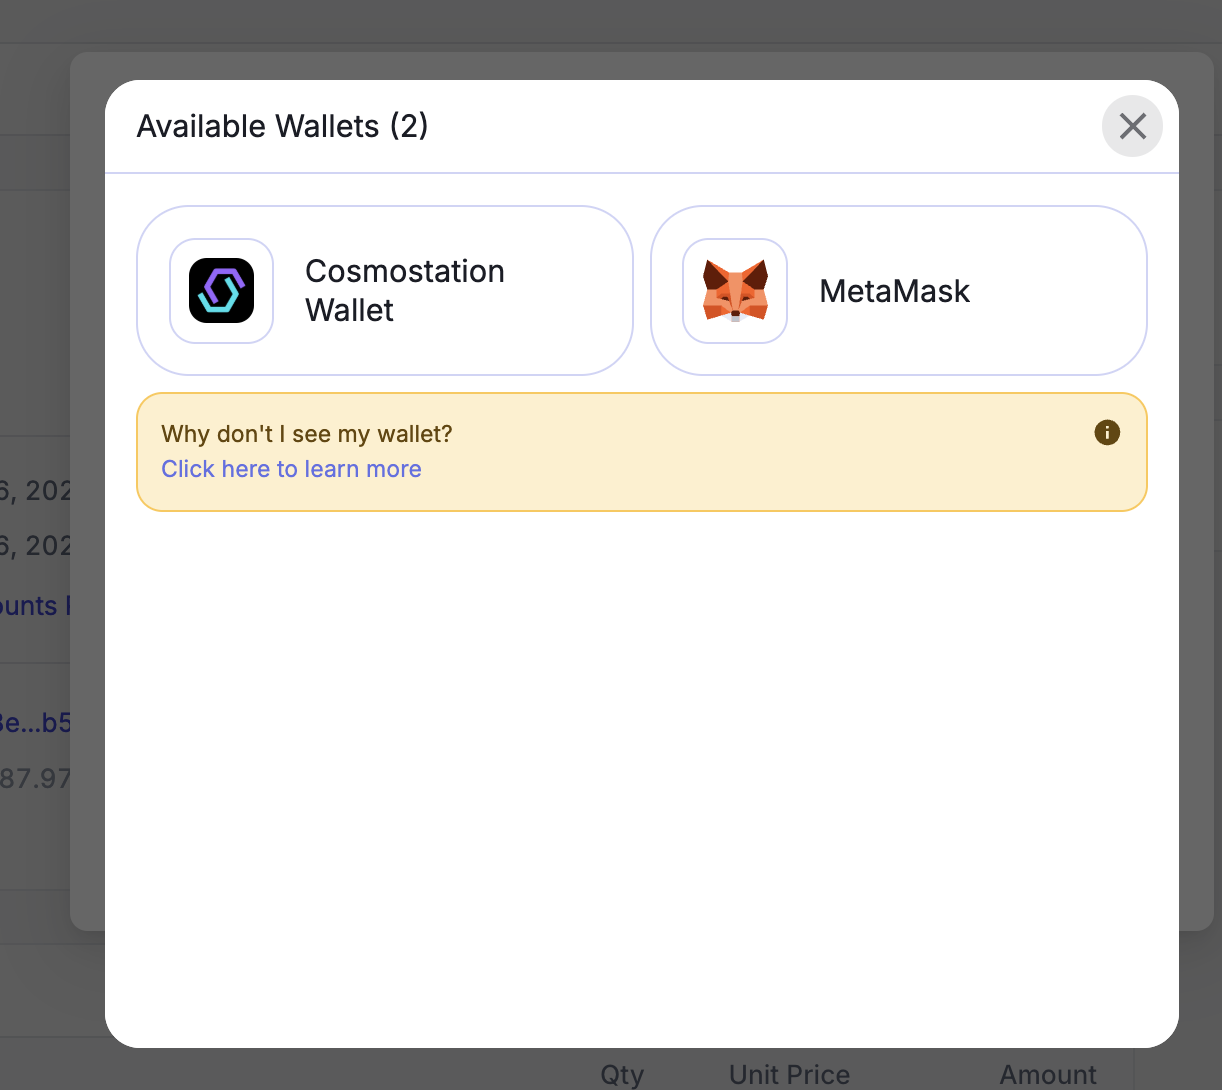
Task: Select the Cosmostation Wallet label
Action: click(x=404, y=291)
